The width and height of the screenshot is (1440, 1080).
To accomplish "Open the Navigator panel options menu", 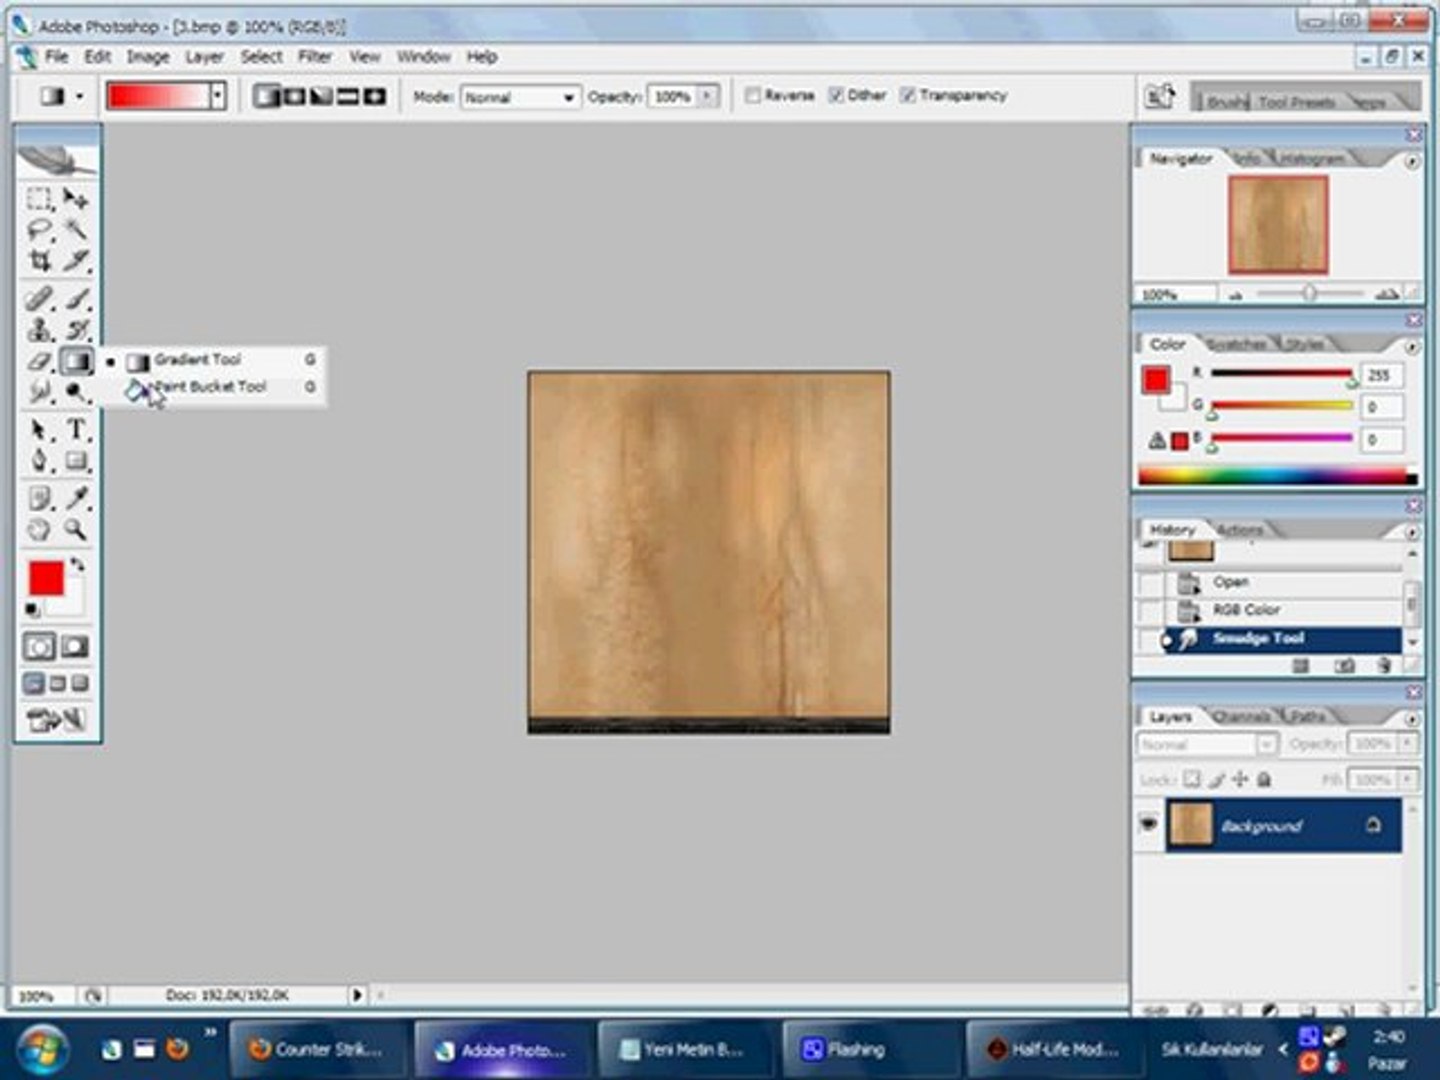I will [1412, 161].
